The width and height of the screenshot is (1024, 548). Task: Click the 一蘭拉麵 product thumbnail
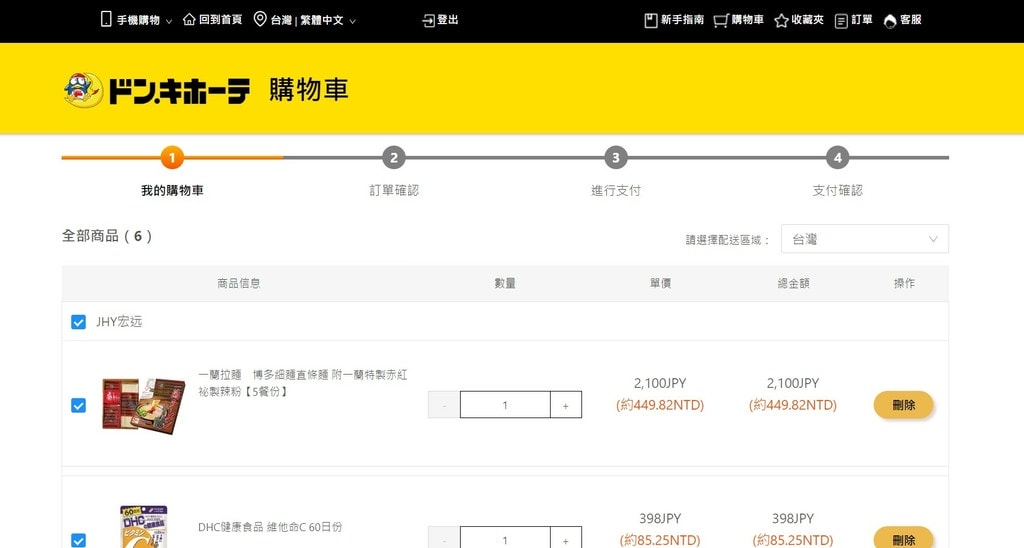pyautogui.click(x=144, y=405)
